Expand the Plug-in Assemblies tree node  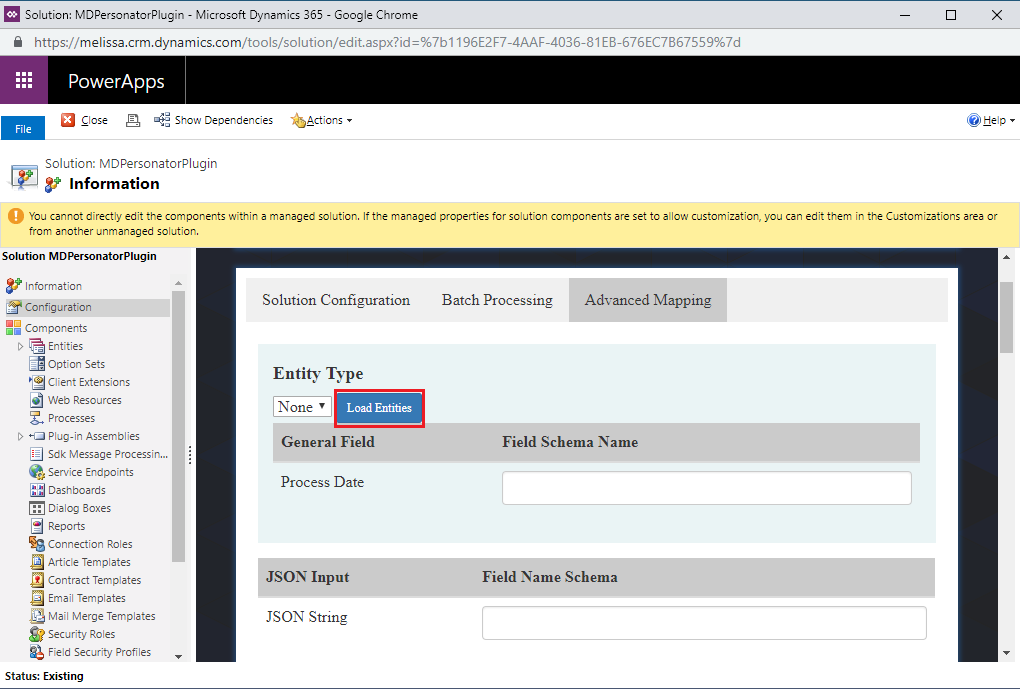pyautogui.click(x=20, y=436)
